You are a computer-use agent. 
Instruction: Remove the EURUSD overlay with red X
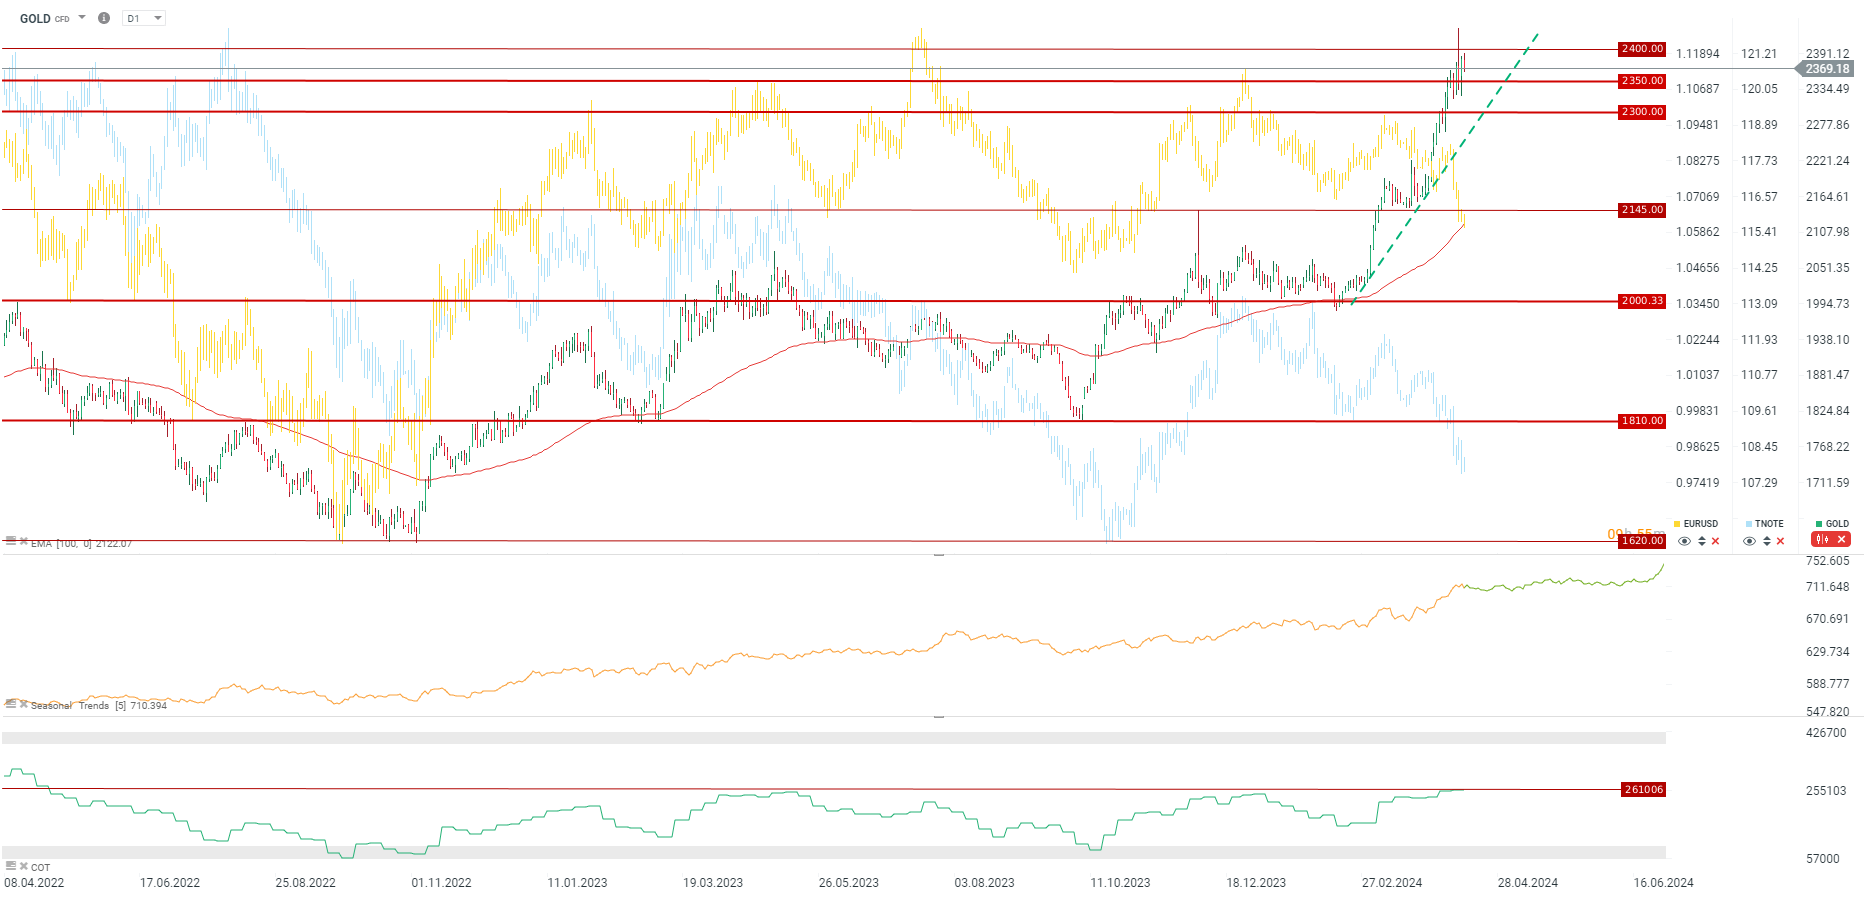(x=1716, y=541)
